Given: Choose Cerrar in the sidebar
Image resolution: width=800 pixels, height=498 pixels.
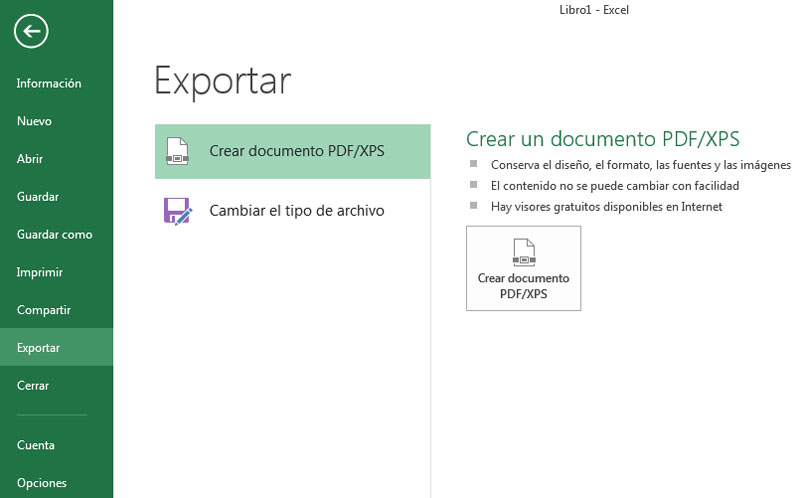Looking at the screenshot, I should [x=33, y=385].
